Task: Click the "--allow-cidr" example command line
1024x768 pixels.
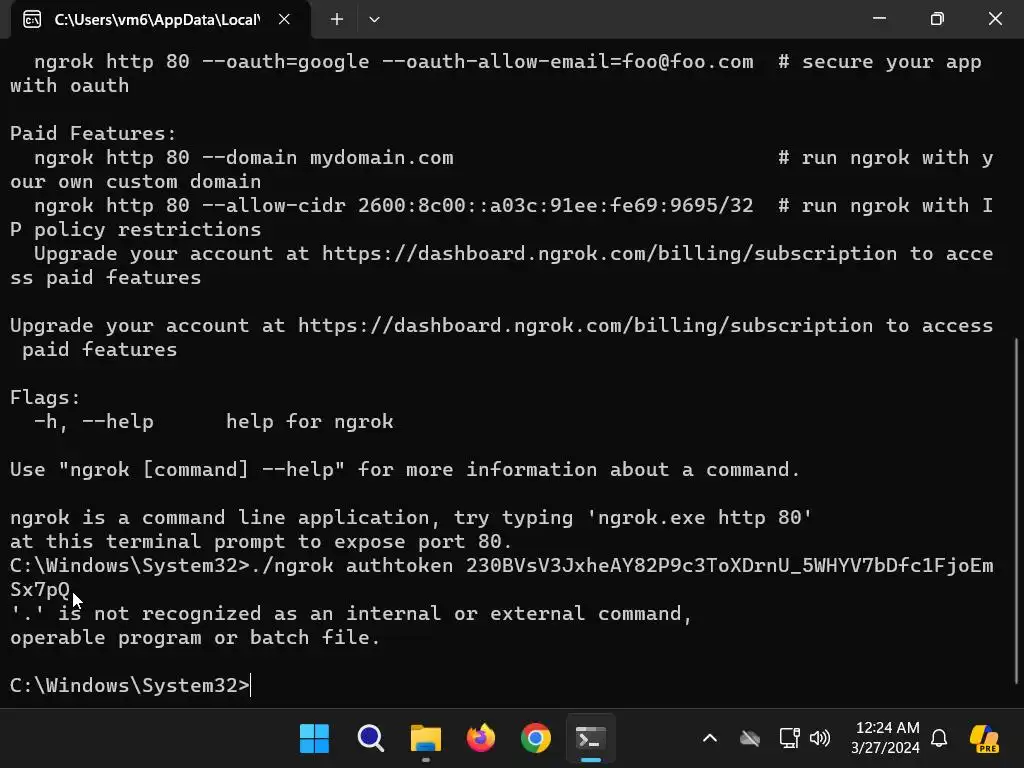Action: pyautogui.click(x=393, y=206)
